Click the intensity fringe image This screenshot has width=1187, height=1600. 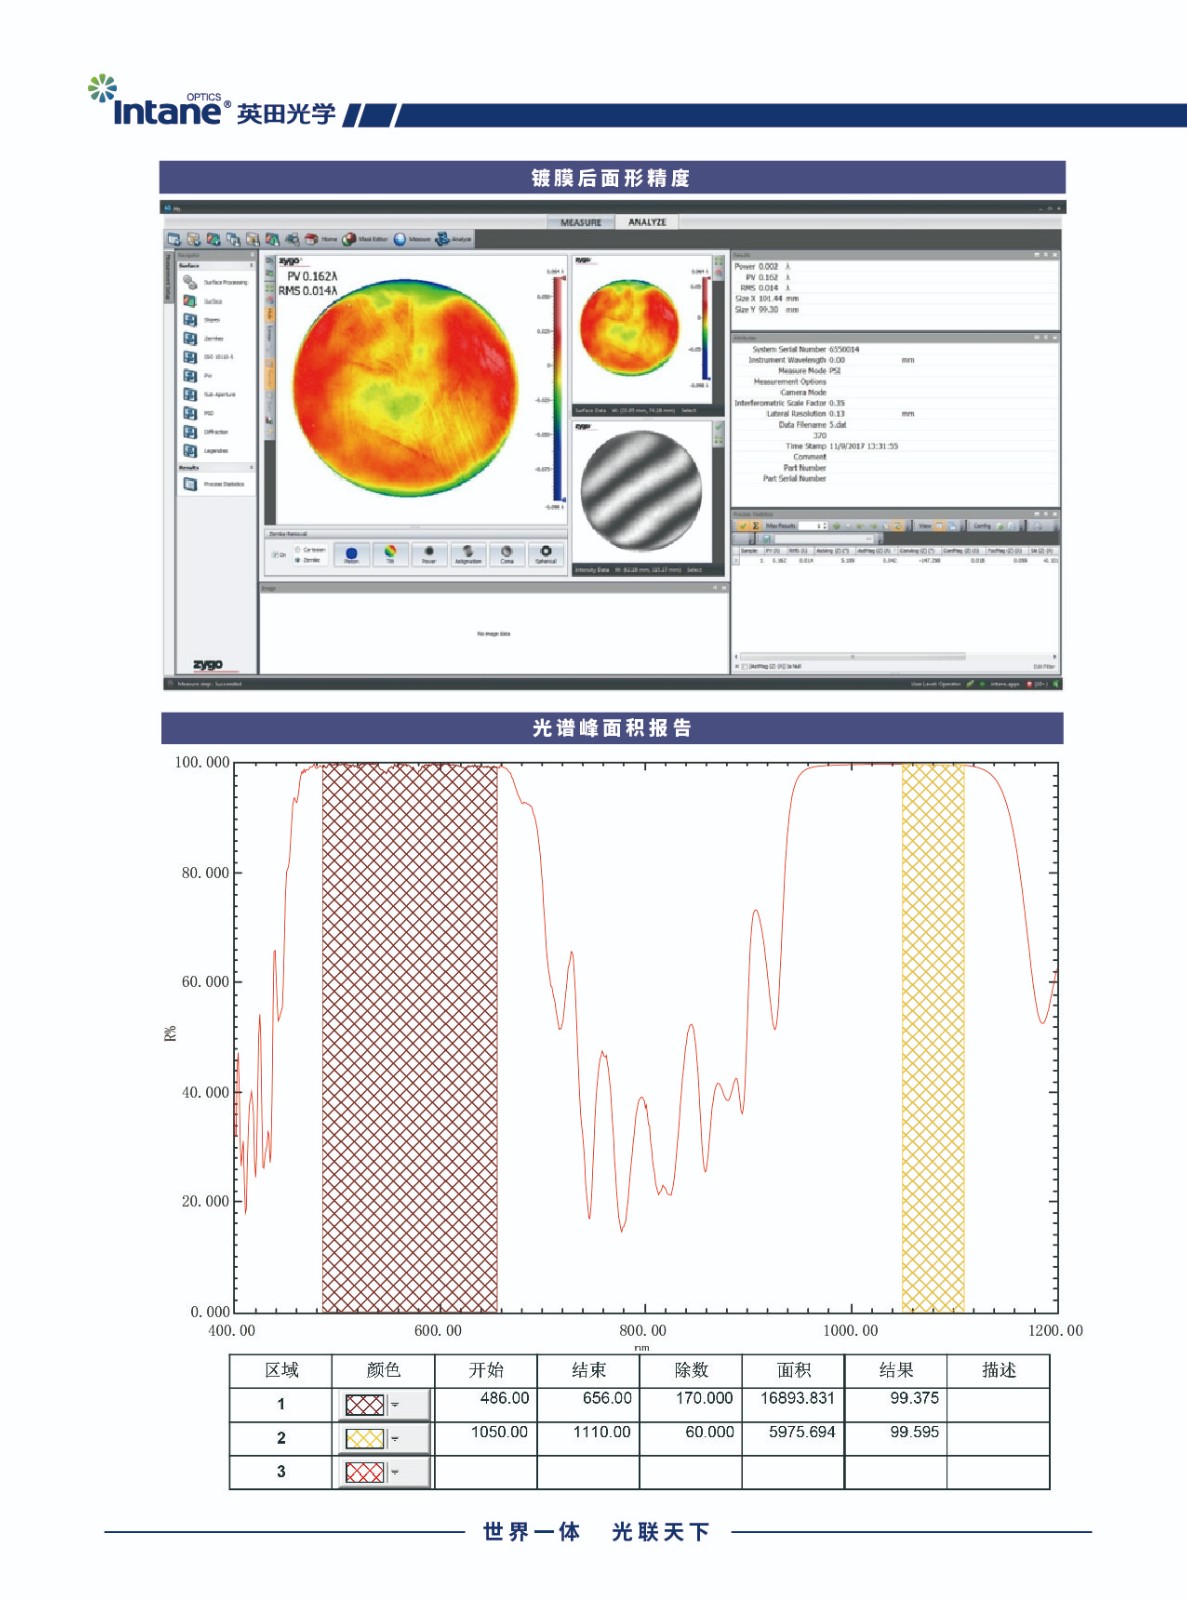point(641,491)
